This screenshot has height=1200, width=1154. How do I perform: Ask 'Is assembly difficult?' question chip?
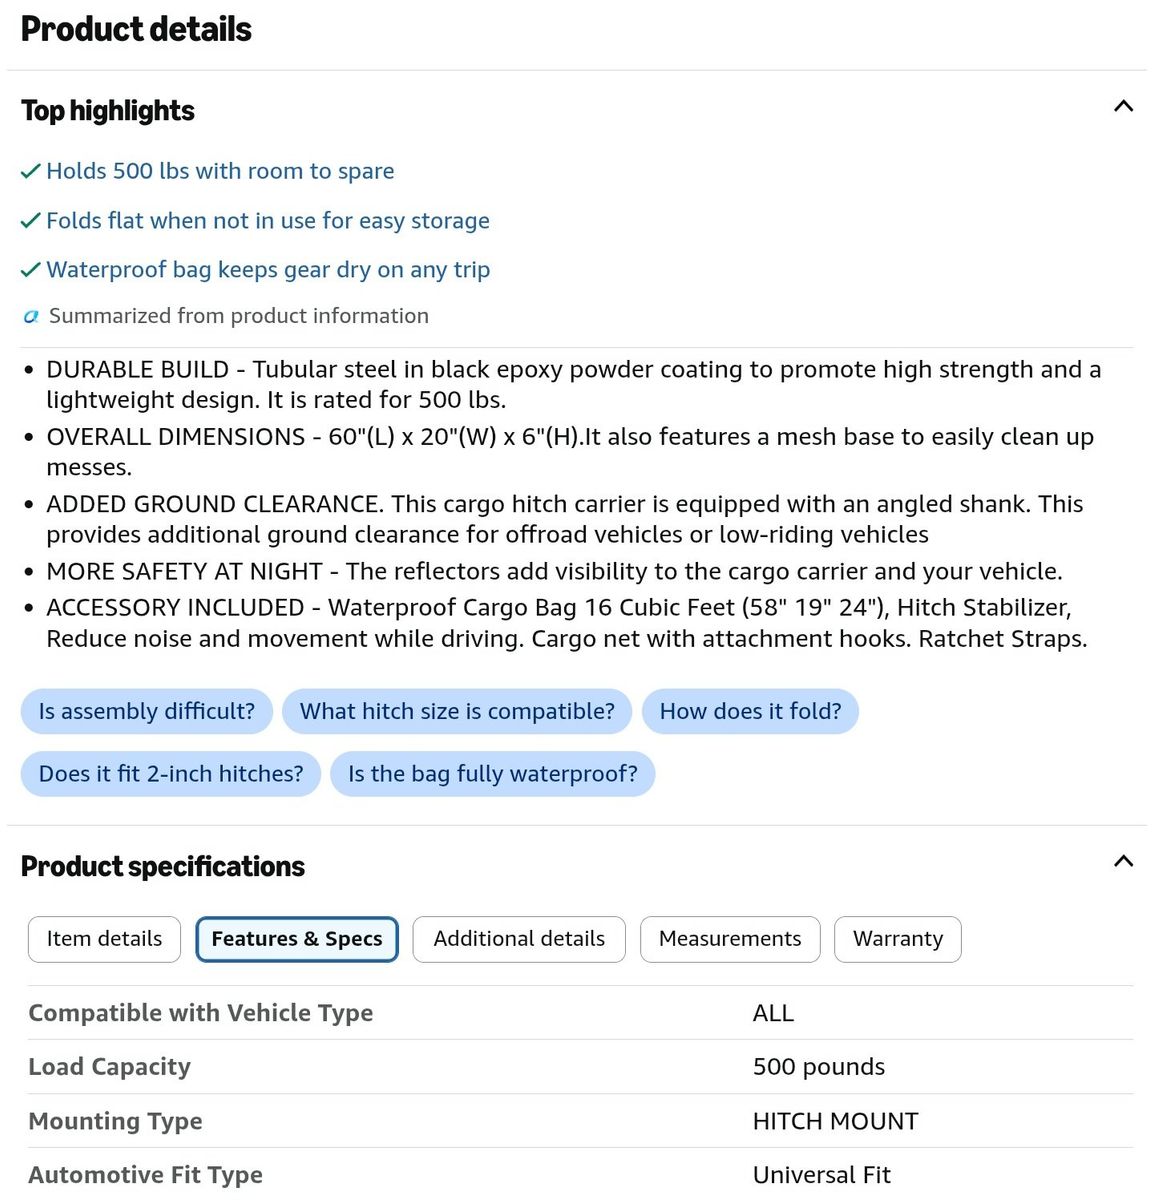146,711
